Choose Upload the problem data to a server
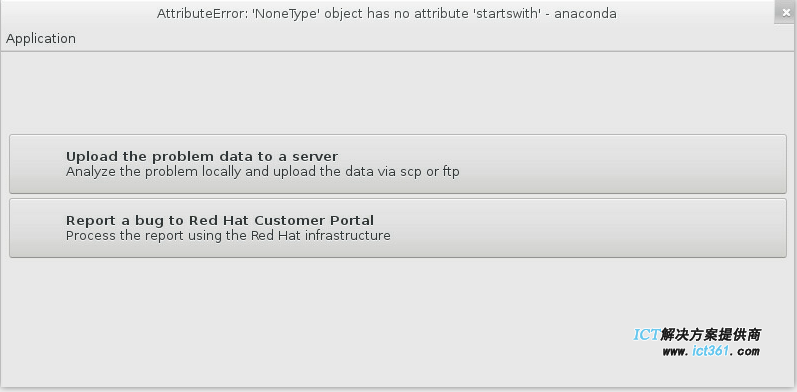The image size is (797, 392). click(x=398, y=164)
